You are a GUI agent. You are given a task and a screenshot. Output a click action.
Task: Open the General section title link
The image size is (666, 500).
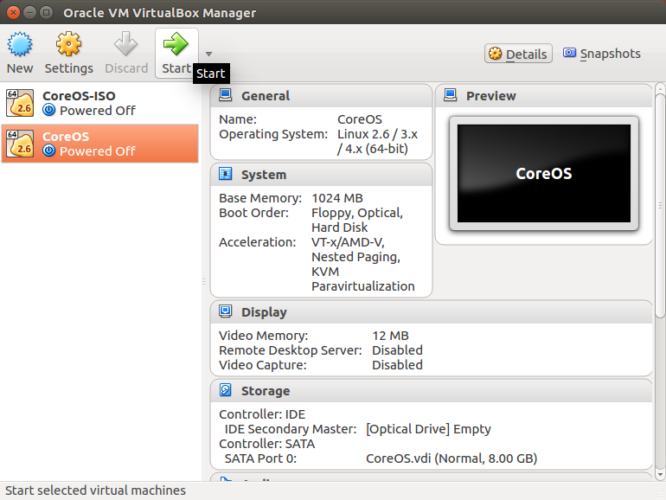(x=265, y=96)
